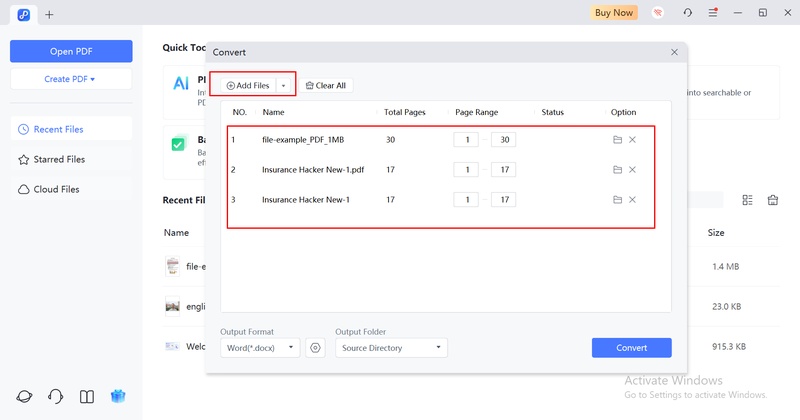The height and width of the screenshot is (420, 800).
Task: Click the Buy Now button
Action: [x=614, y=13]
